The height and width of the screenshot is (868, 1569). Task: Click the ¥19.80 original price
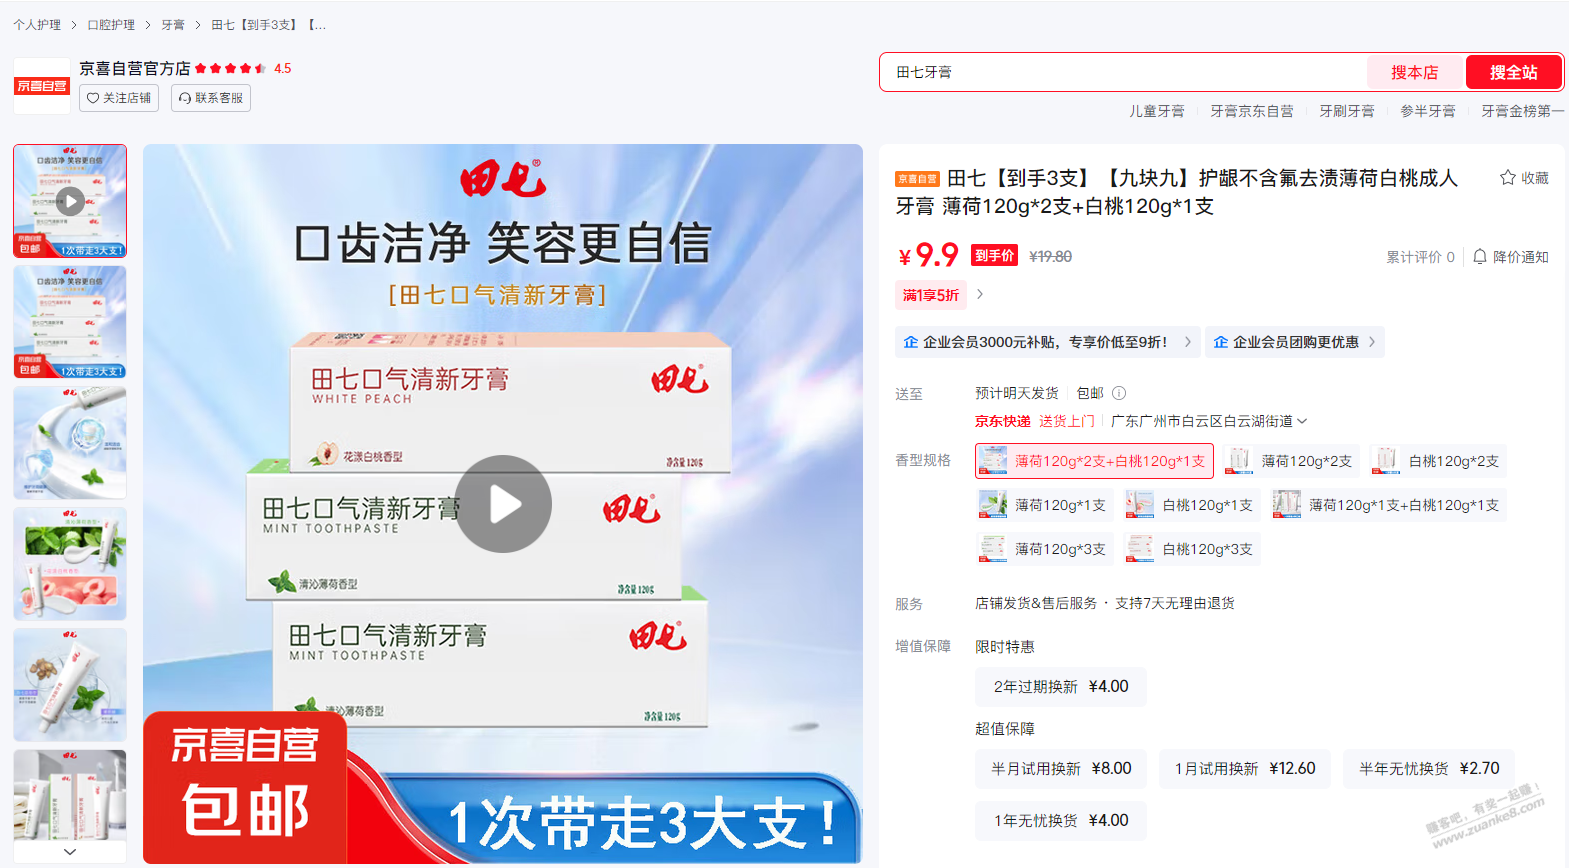pyautogui.click(x=1050, y=257)
